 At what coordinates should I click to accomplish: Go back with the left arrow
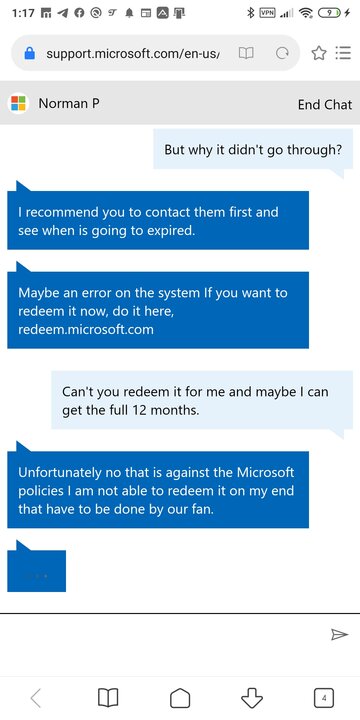pos(36,698)
